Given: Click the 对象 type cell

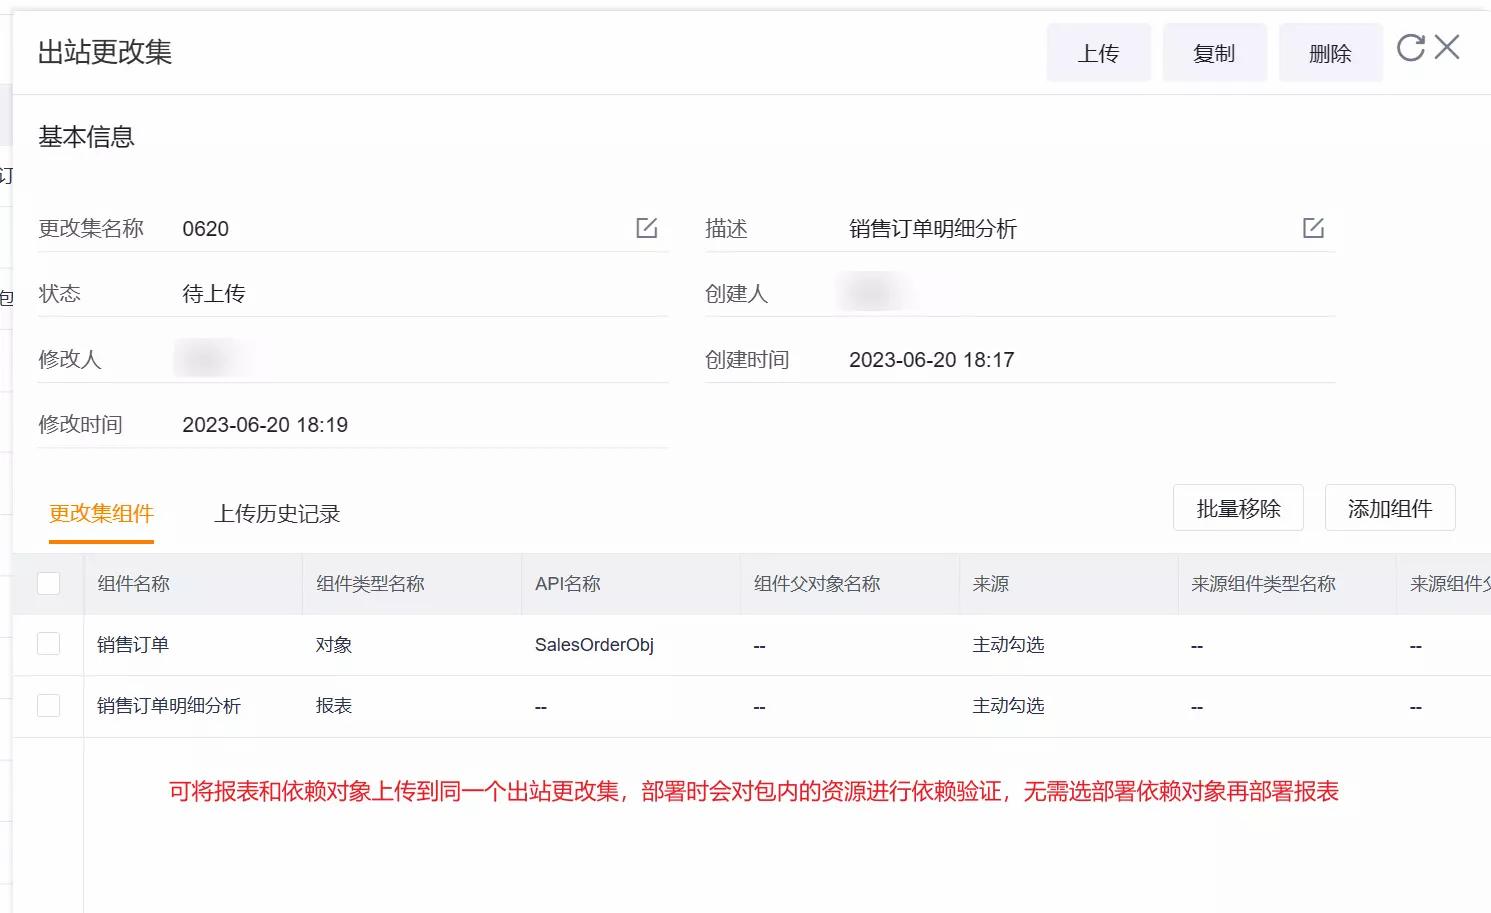Looking at the screenshot, I should 334,645.
